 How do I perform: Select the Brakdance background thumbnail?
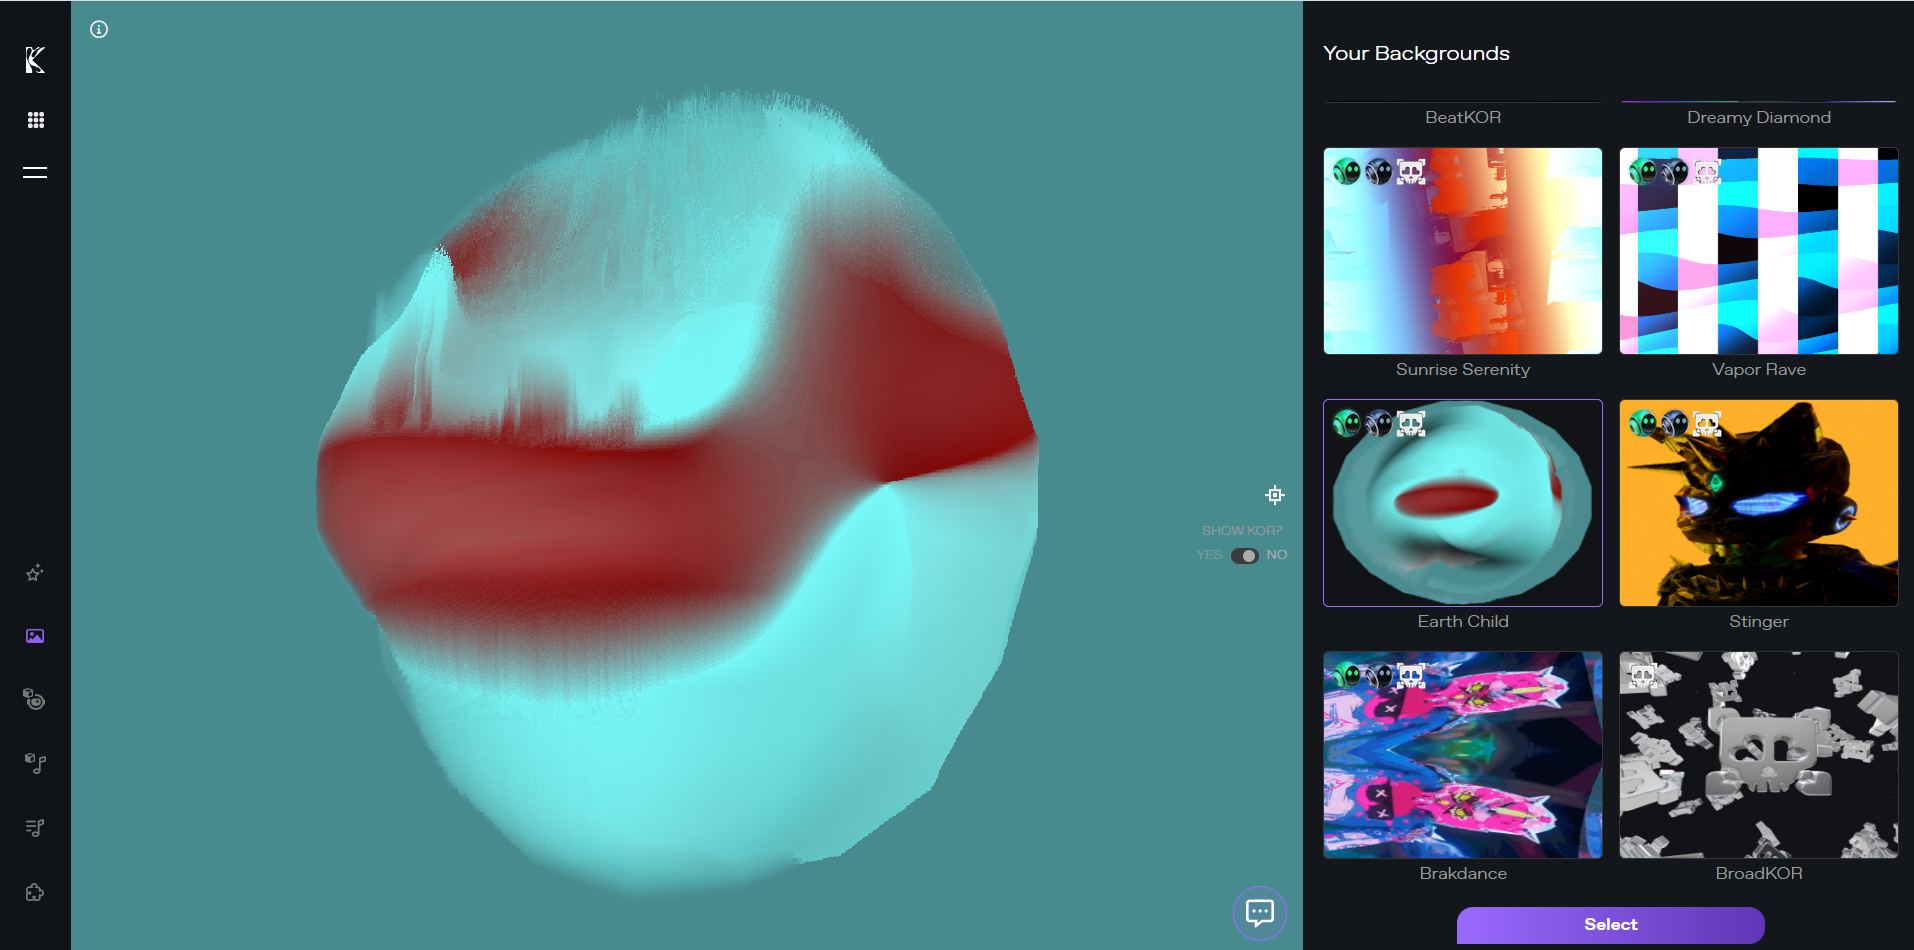tap(1462, 755)
